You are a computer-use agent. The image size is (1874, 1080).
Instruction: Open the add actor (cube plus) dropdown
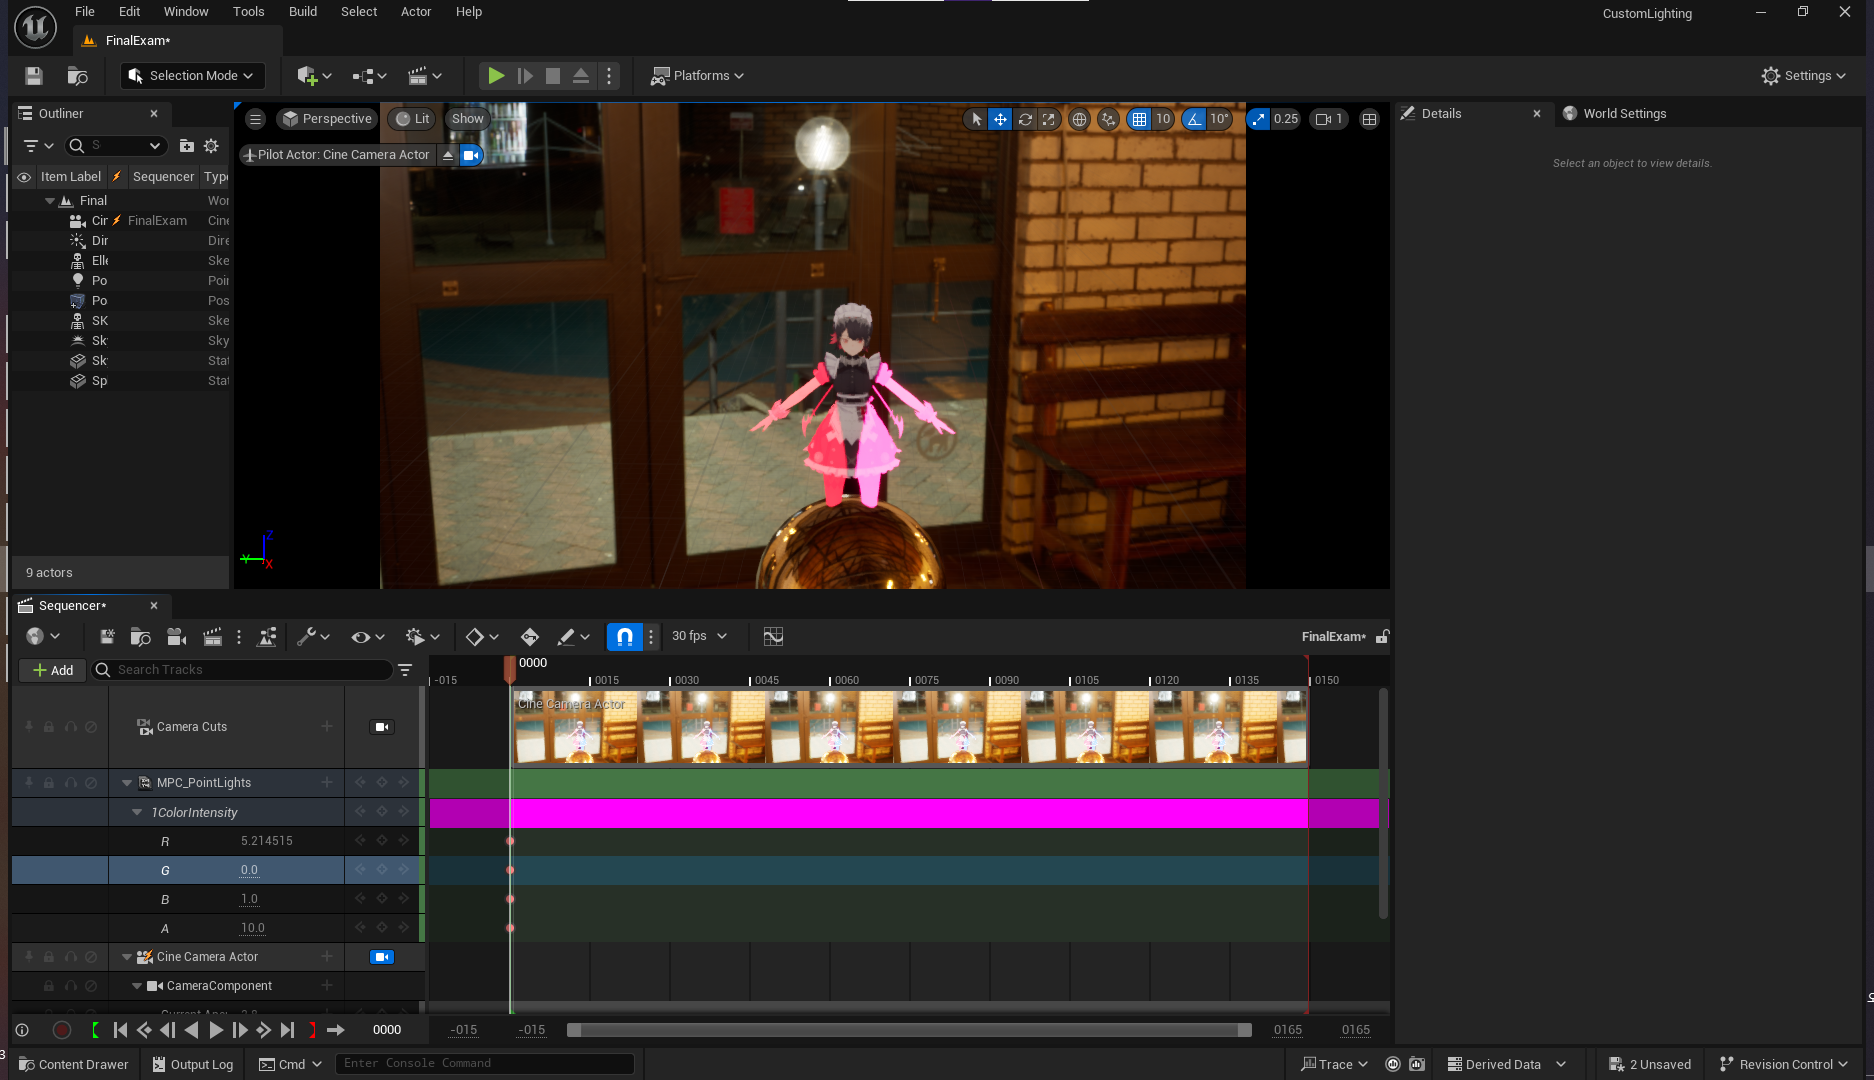(314, 76)
